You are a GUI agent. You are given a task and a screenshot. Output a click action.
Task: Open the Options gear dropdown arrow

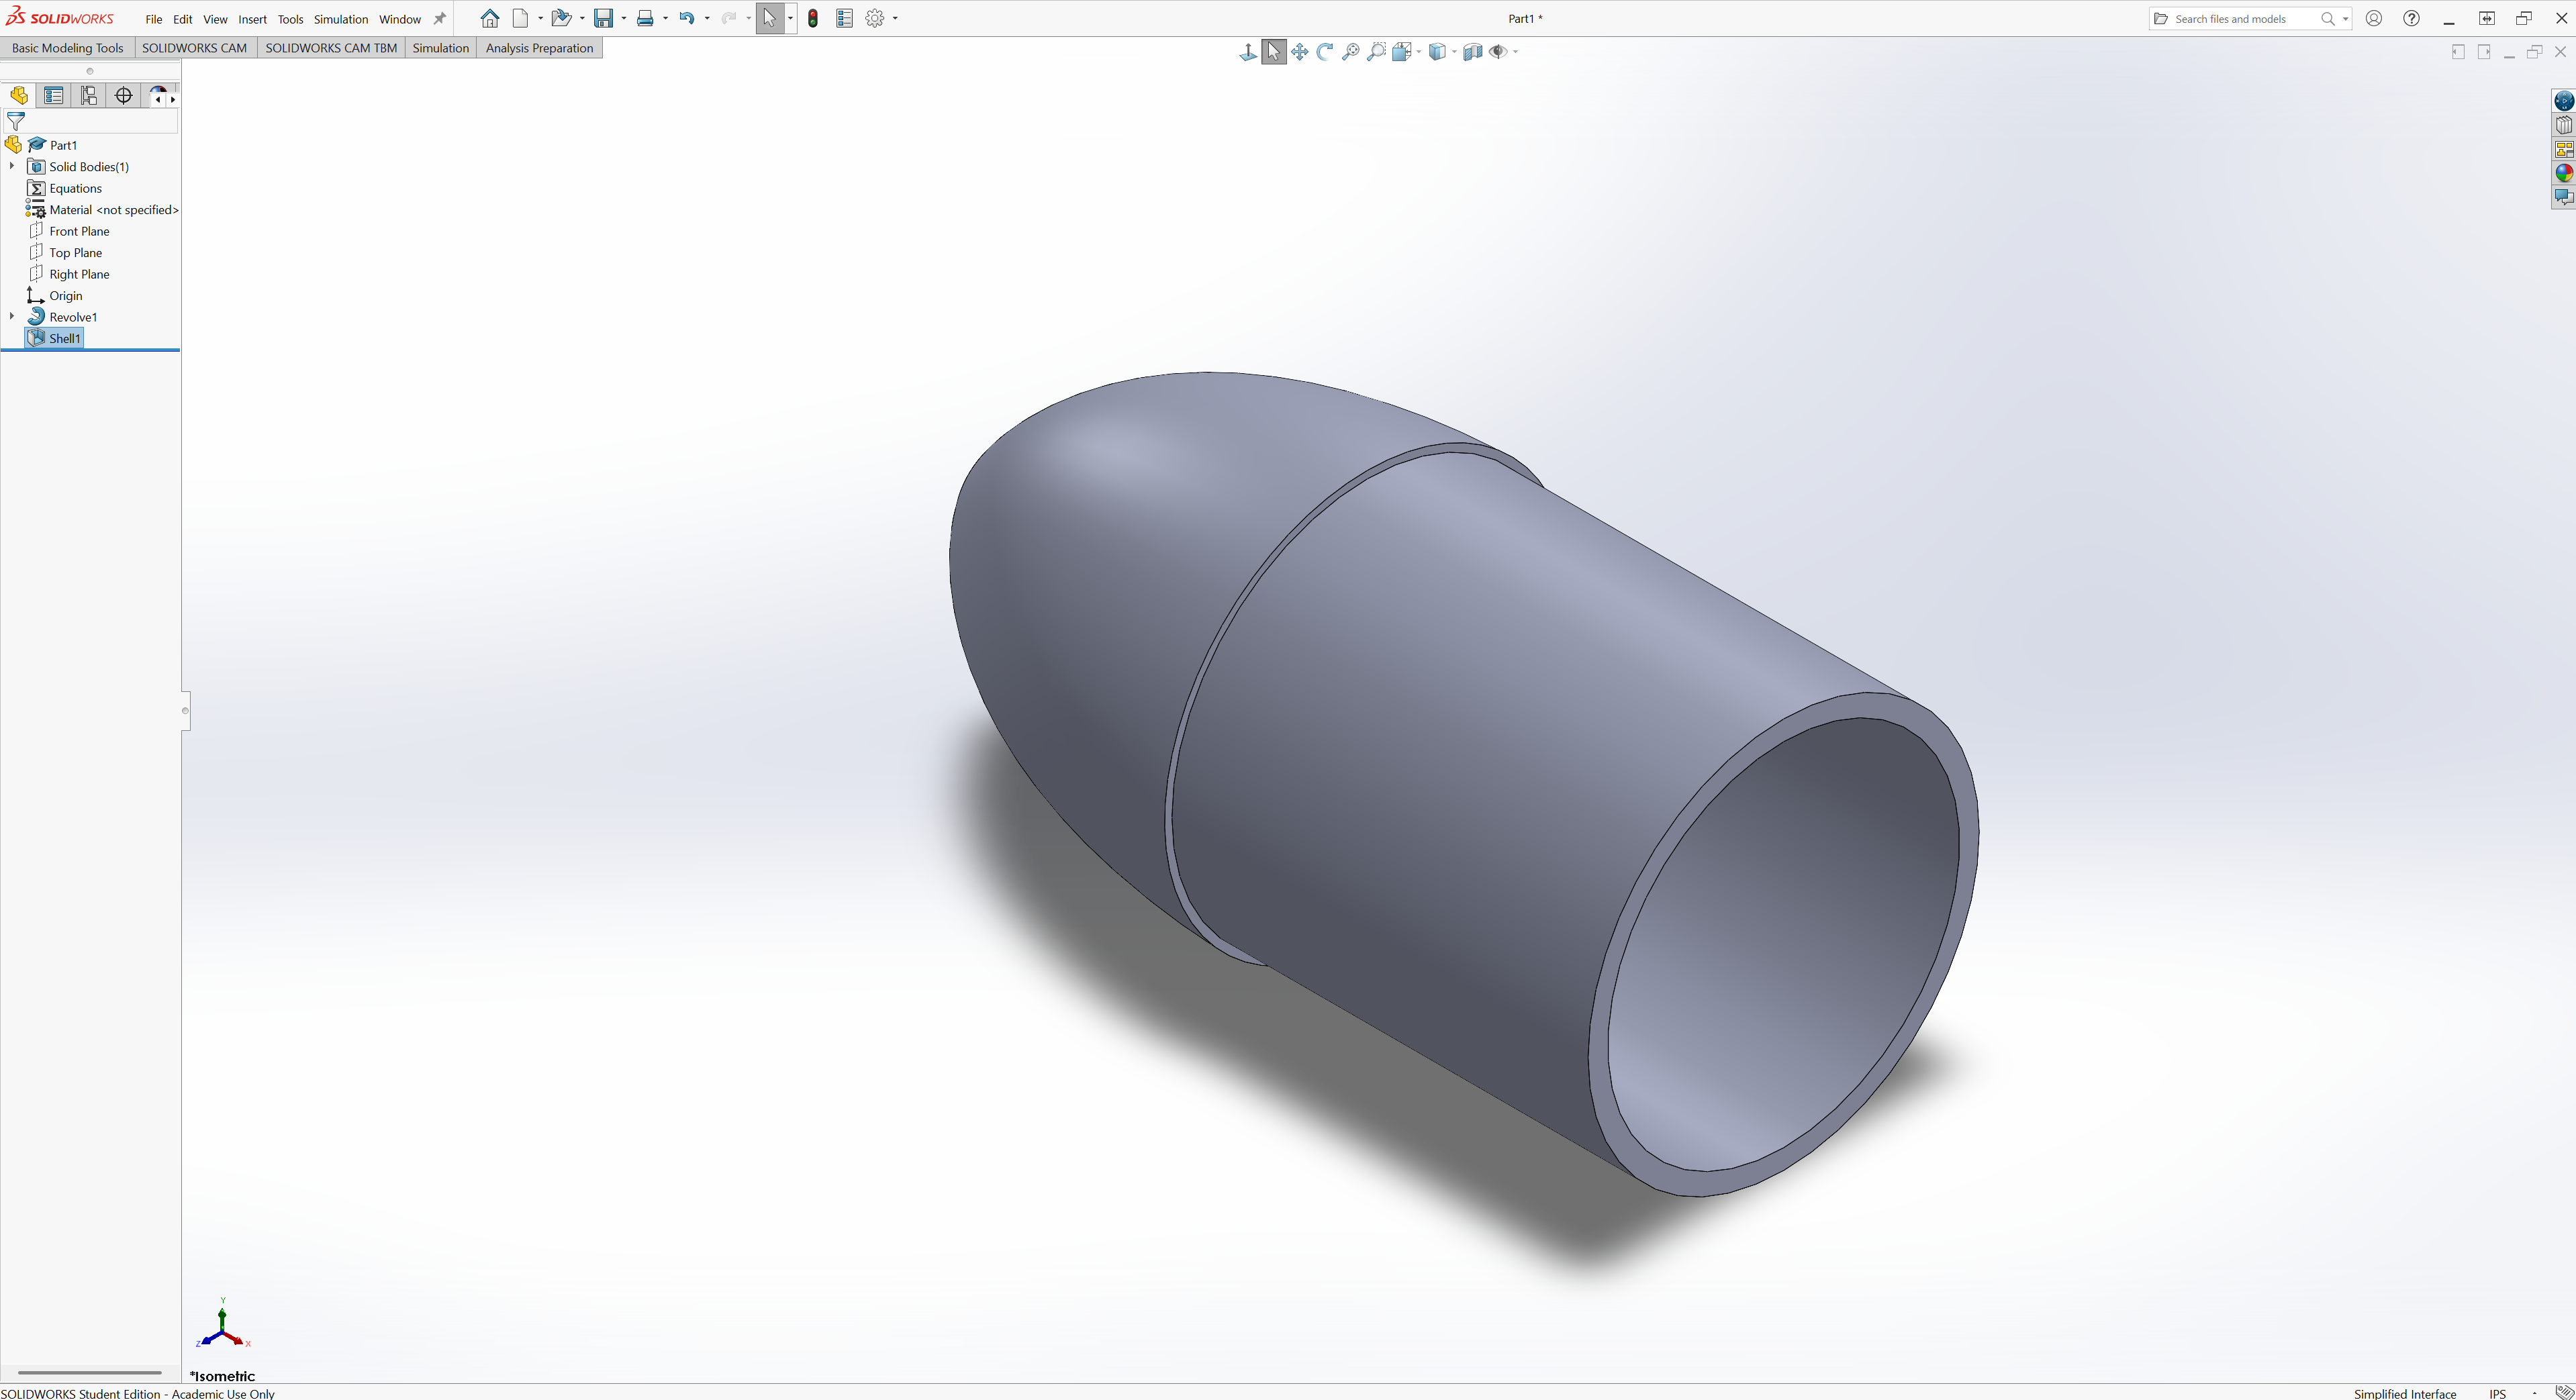(895, 19)
